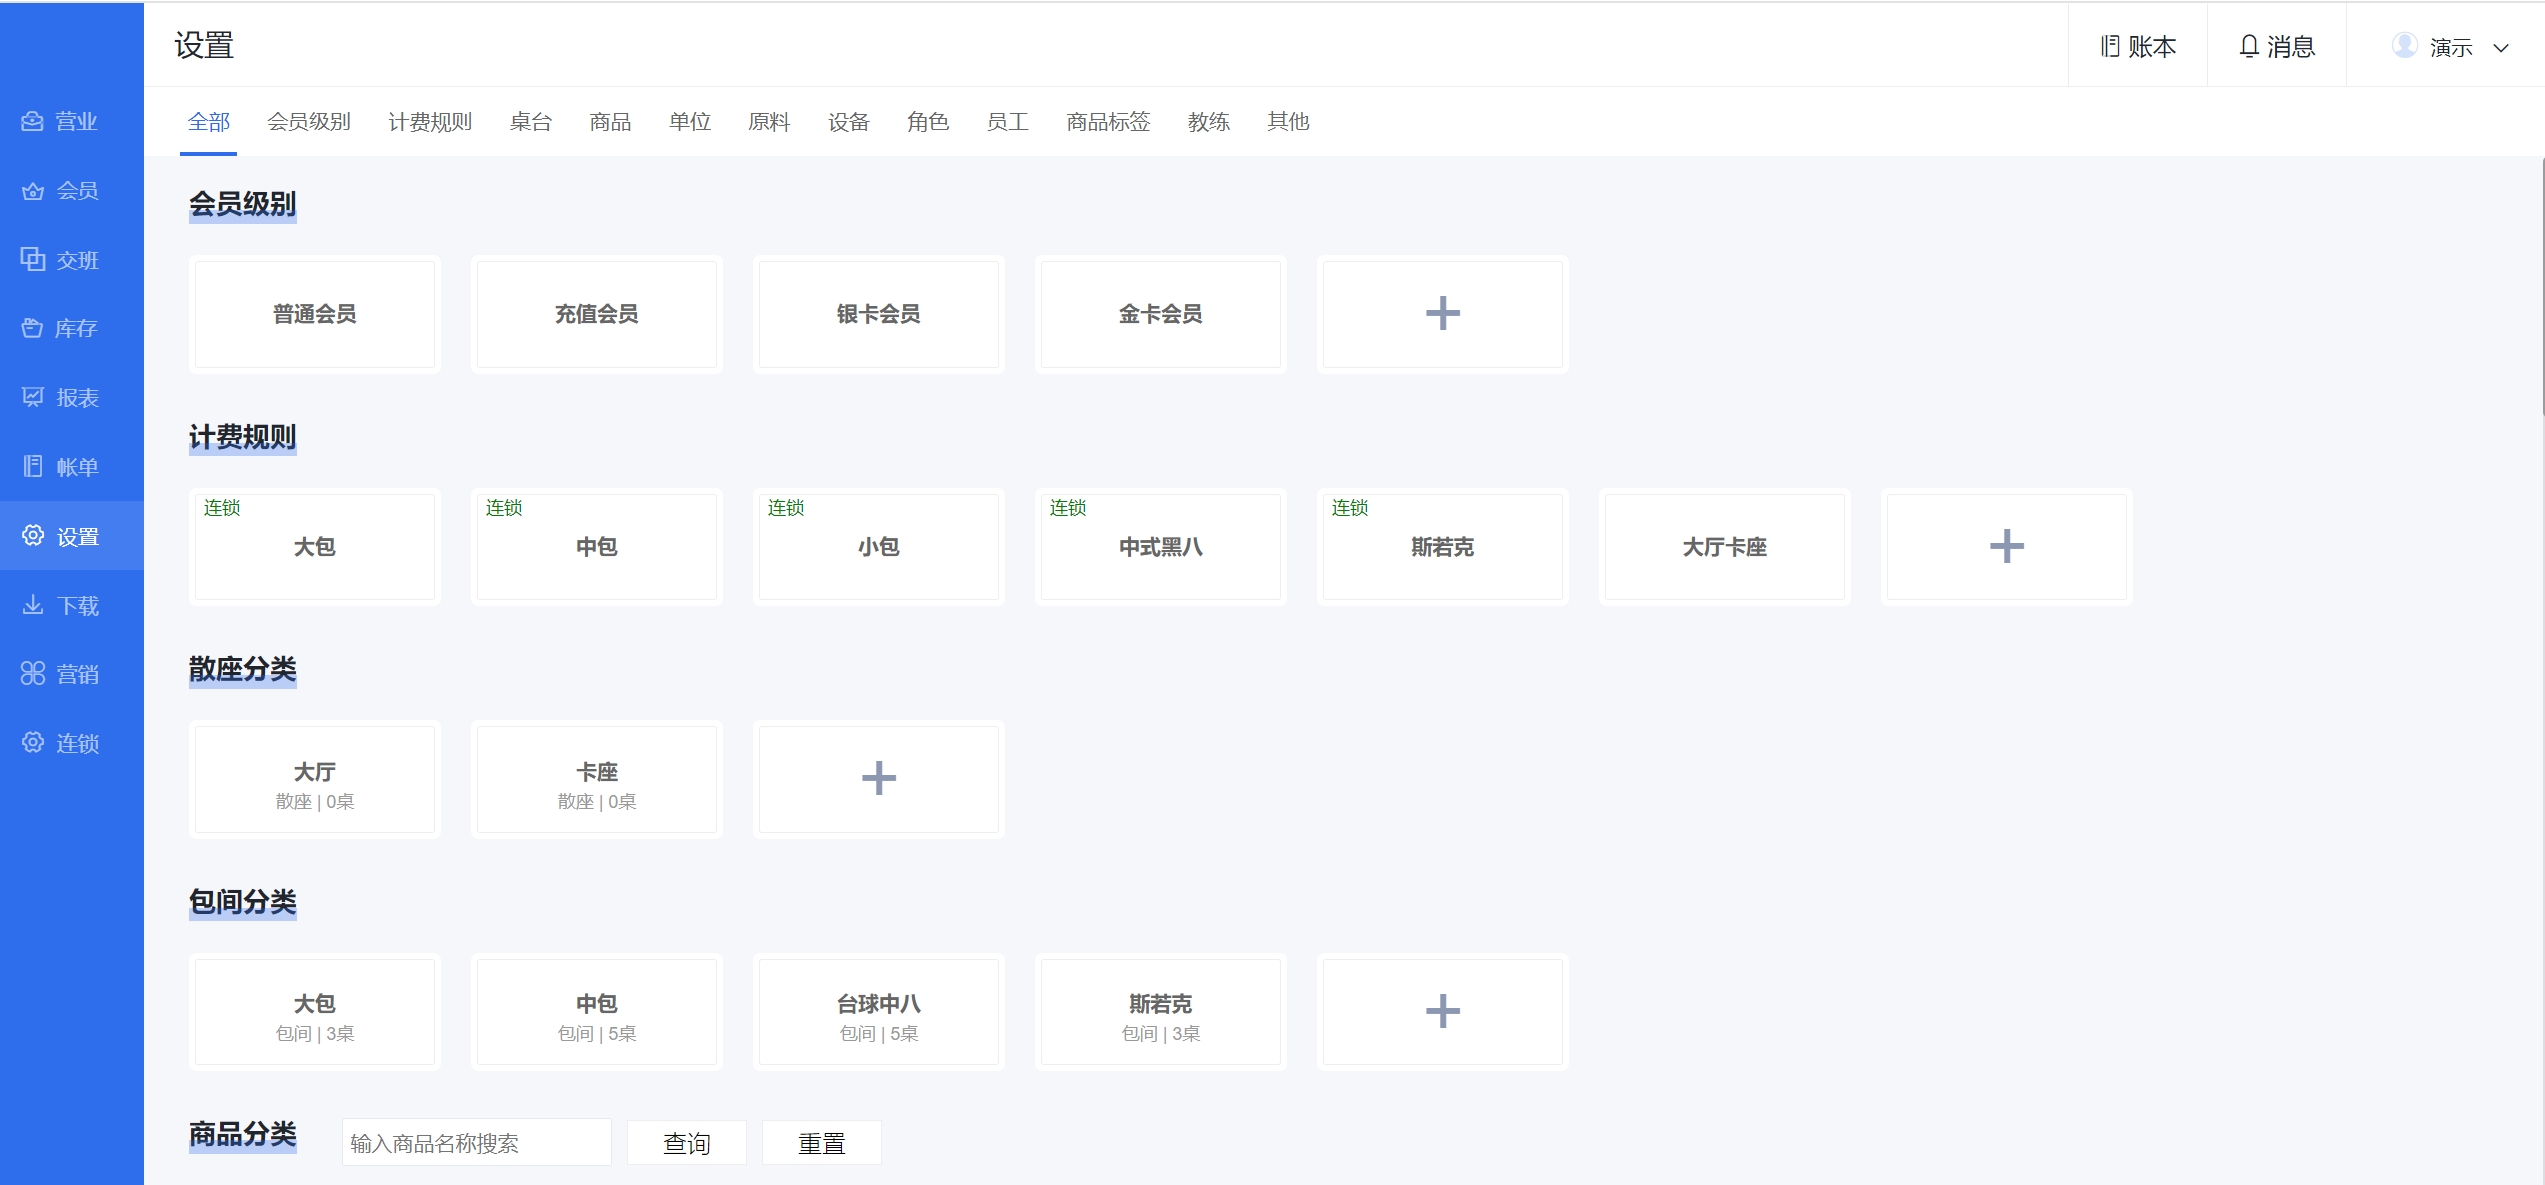This screenshot has width=2545, height=1185.
Task: Open the 账本 ledger icon
Action: 2110,46
